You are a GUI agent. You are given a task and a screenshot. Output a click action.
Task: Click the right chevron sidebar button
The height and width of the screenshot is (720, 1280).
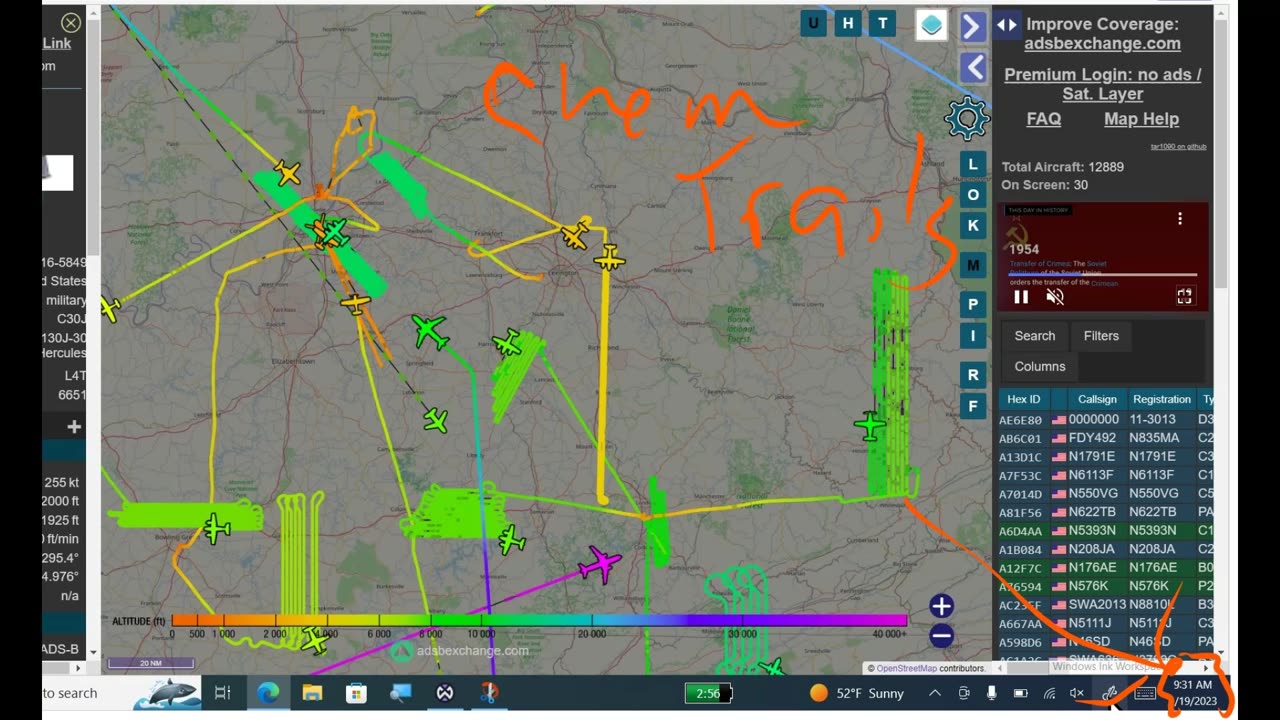pos(973,26)
